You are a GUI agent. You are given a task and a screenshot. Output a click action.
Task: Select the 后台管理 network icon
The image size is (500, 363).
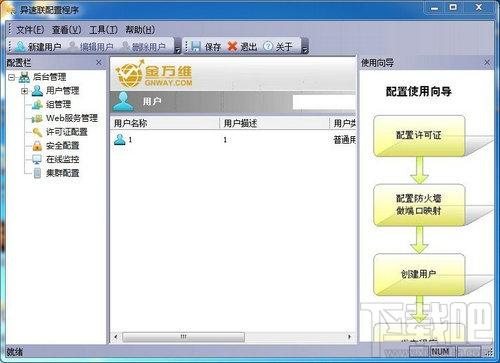click(x=24, y=77)
